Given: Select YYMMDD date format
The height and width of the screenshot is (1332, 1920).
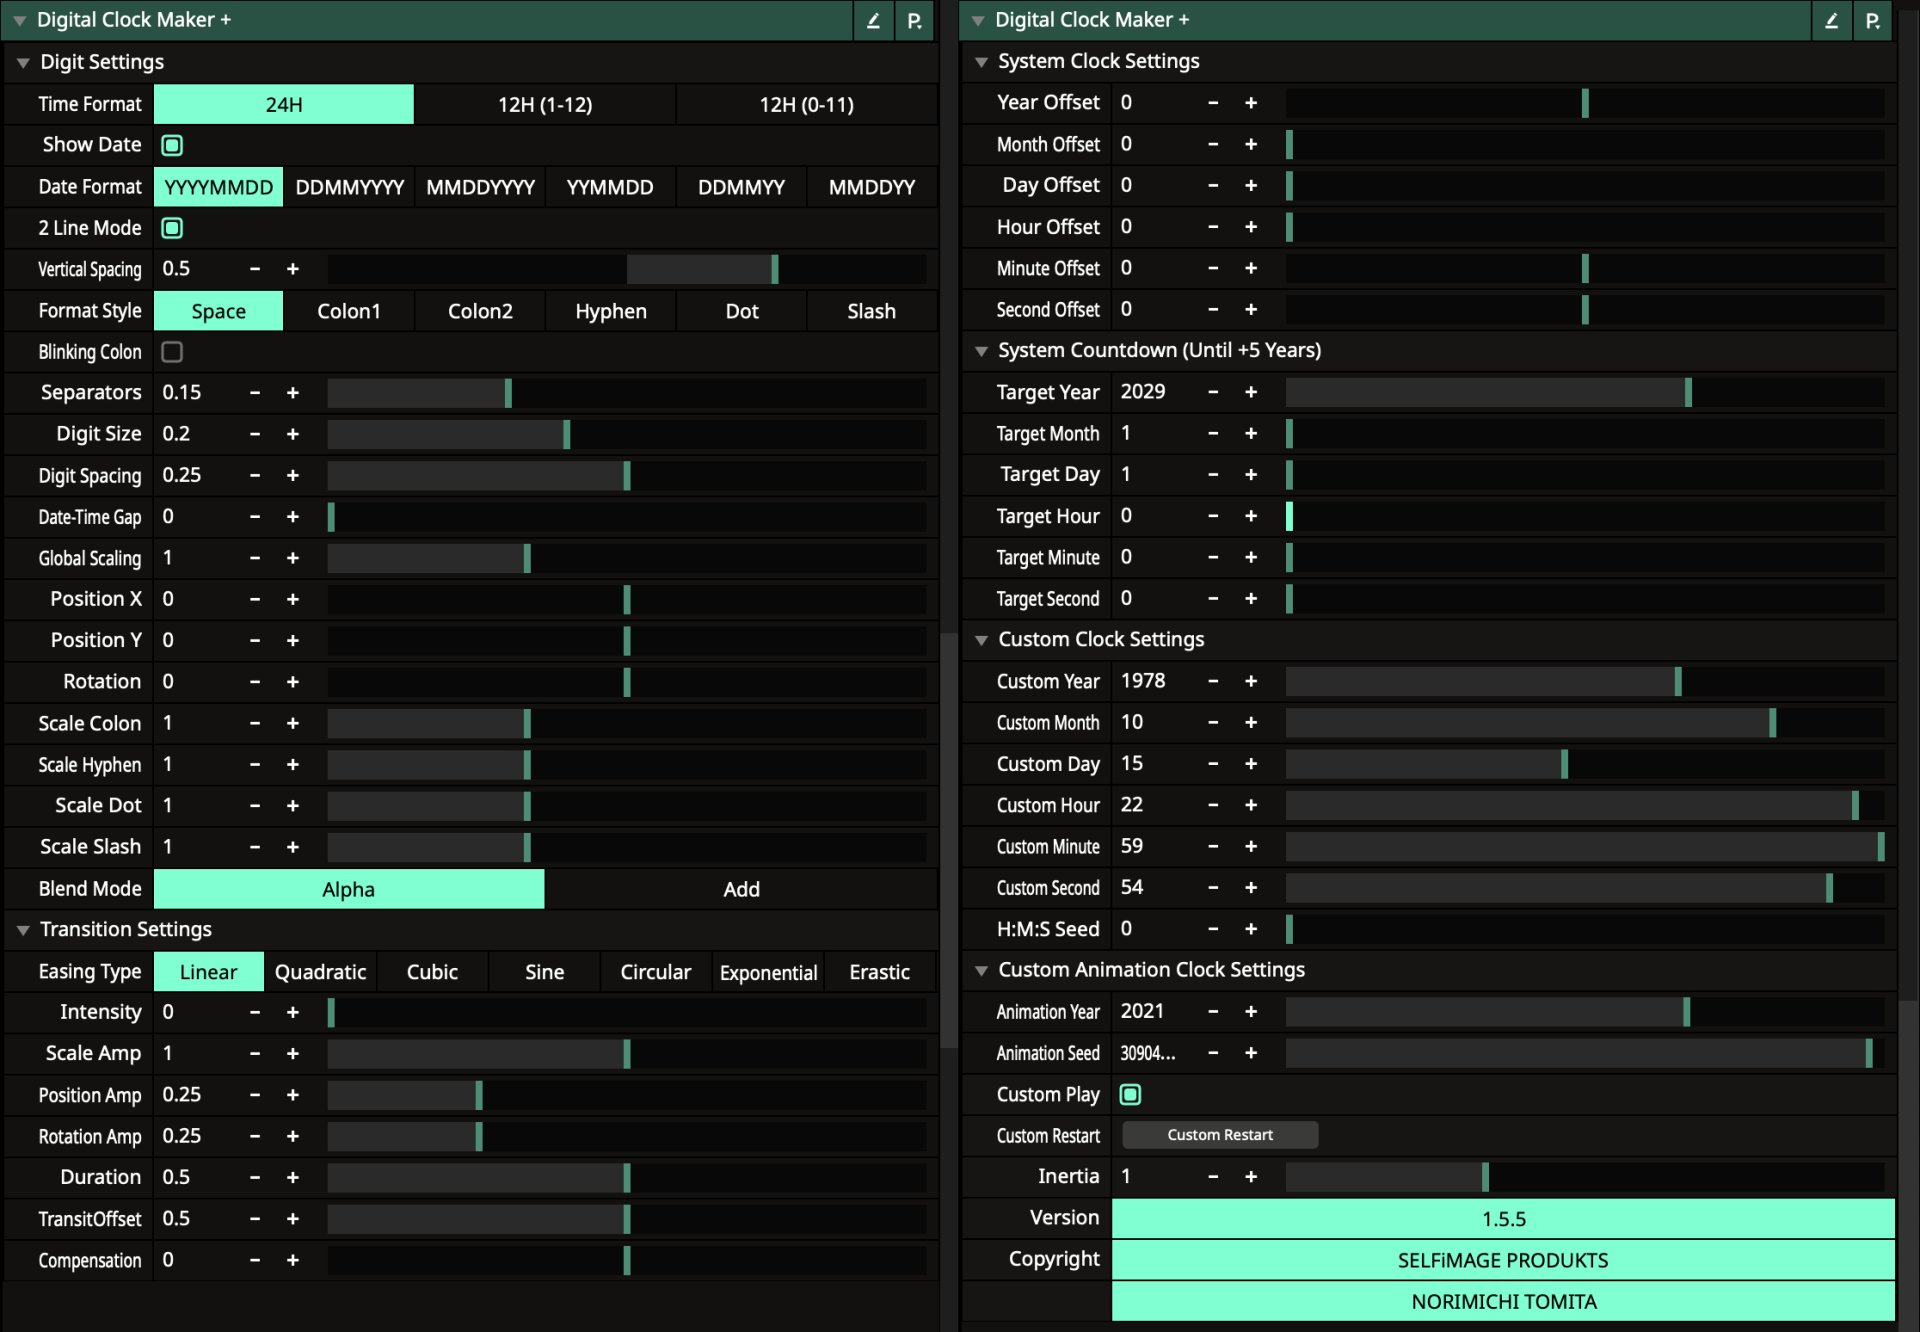Looking at the screenshot, I should (x=610, y=187).
